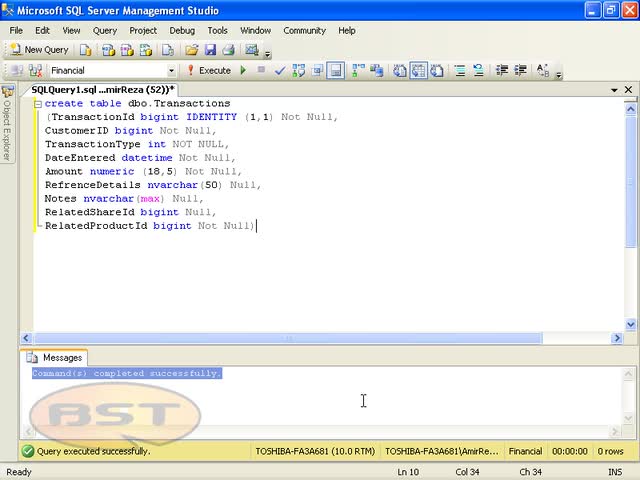
Task: Uncomment the selected lines
Action: [x=478, y=71]
